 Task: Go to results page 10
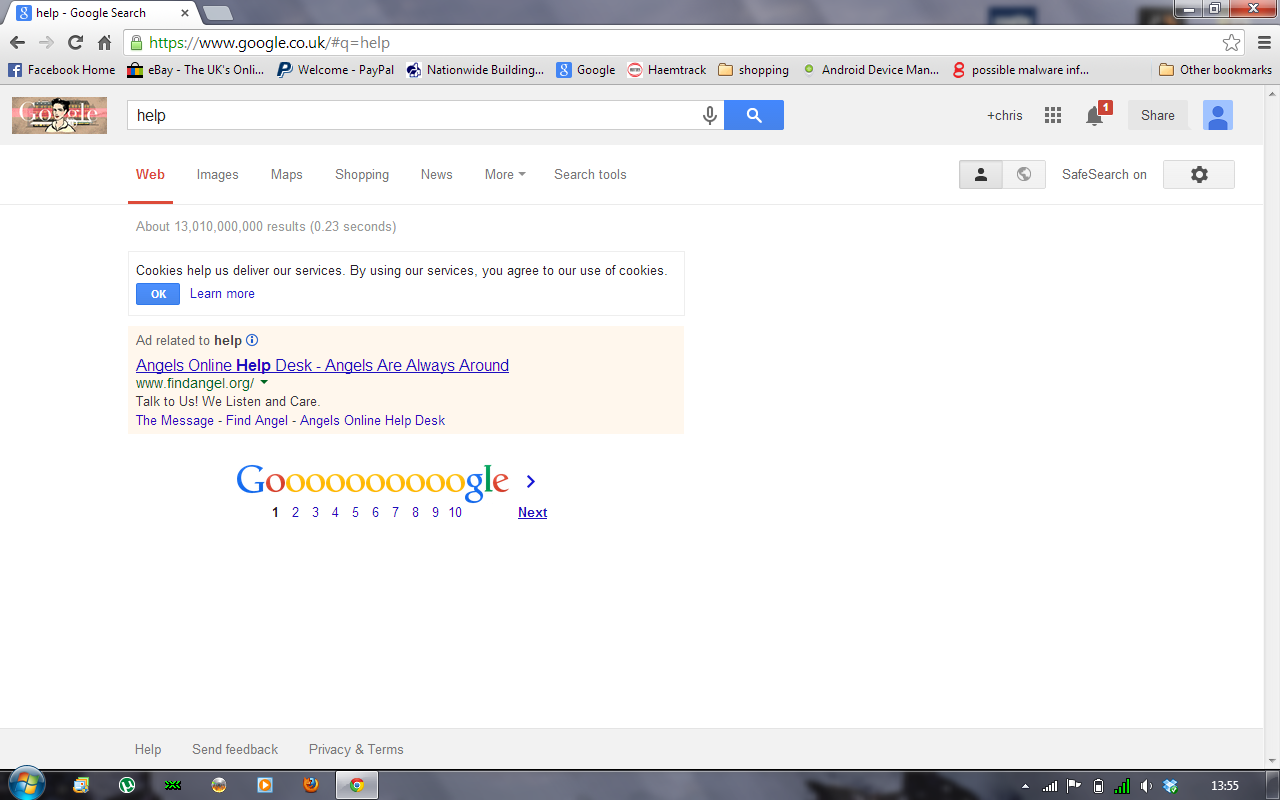[455, 513]
